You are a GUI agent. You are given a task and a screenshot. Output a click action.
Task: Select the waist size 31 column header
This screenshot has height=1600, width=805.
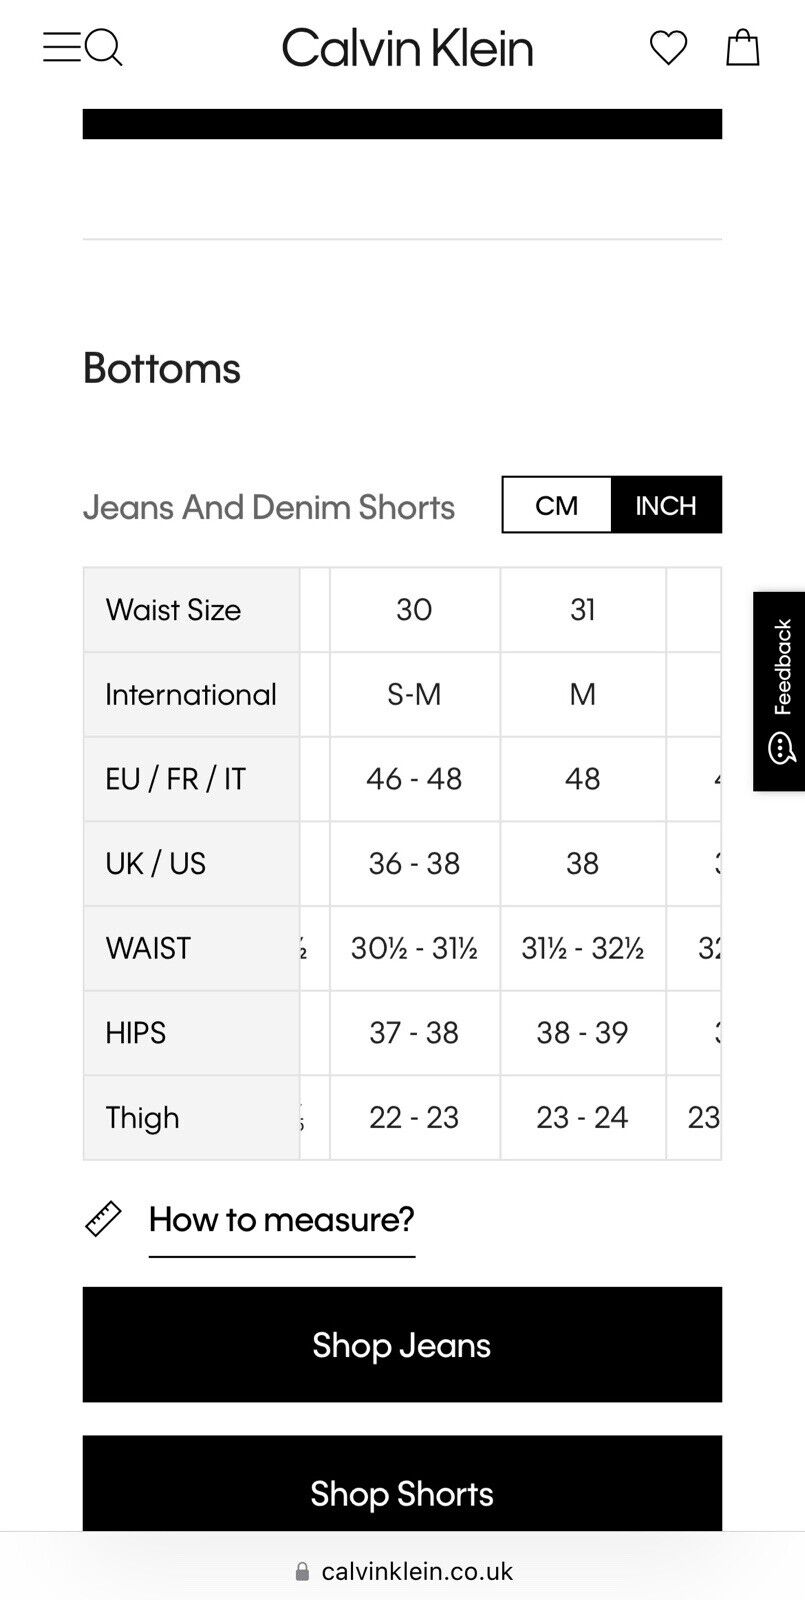[583, 610]
